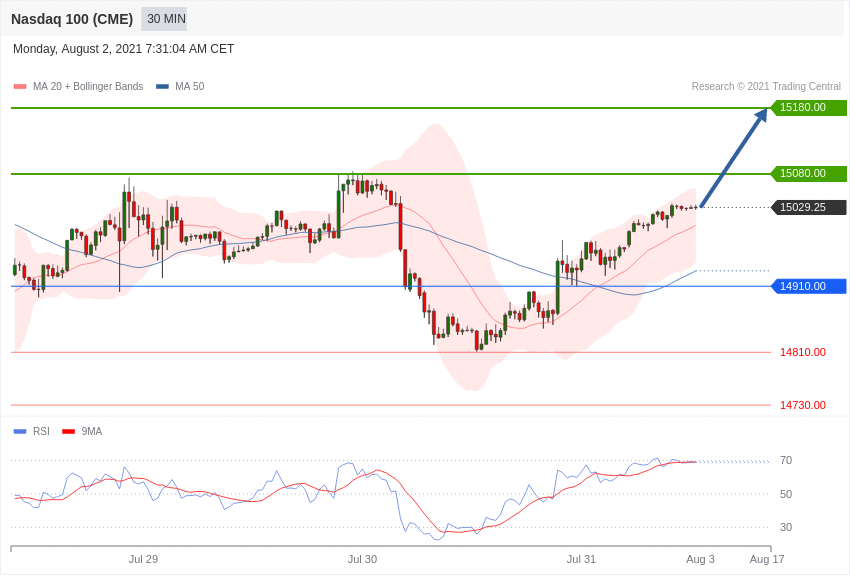
Task: Click the Aug 17 date axis marker
Action: (x=767, y=559)
